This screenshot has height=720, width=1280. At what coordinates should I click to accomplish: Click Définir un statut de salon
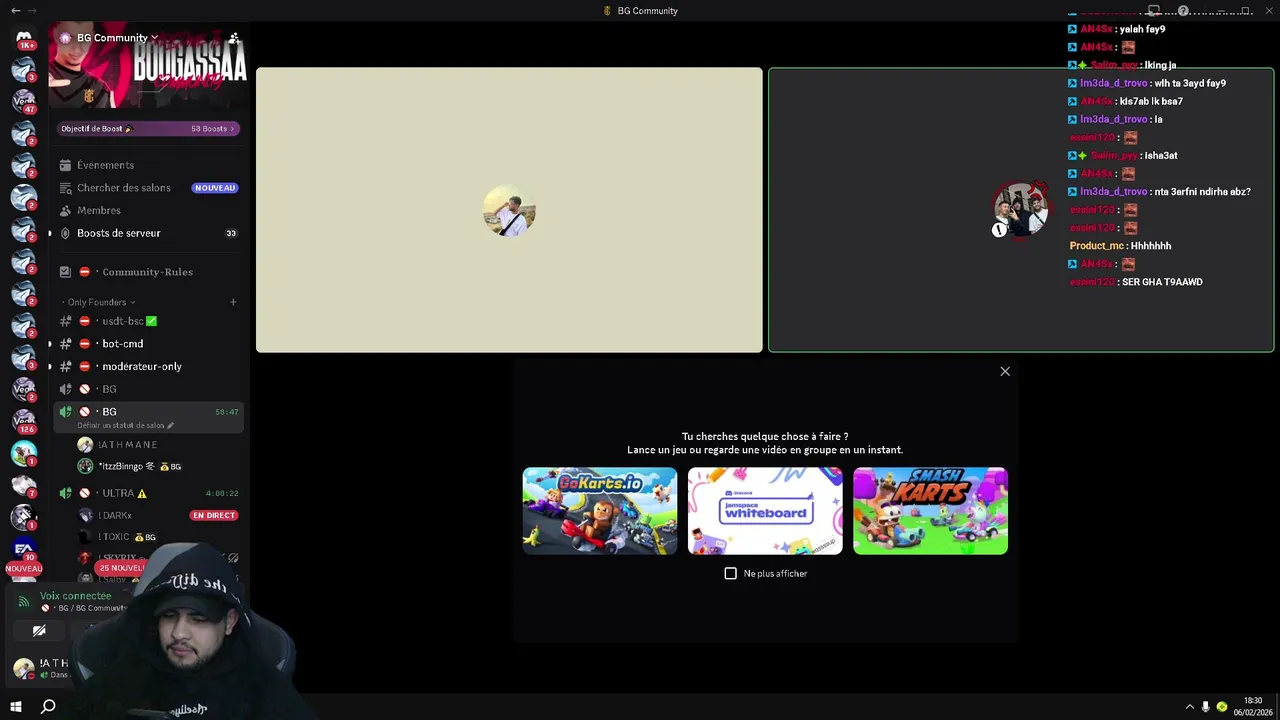coord(125,426)
